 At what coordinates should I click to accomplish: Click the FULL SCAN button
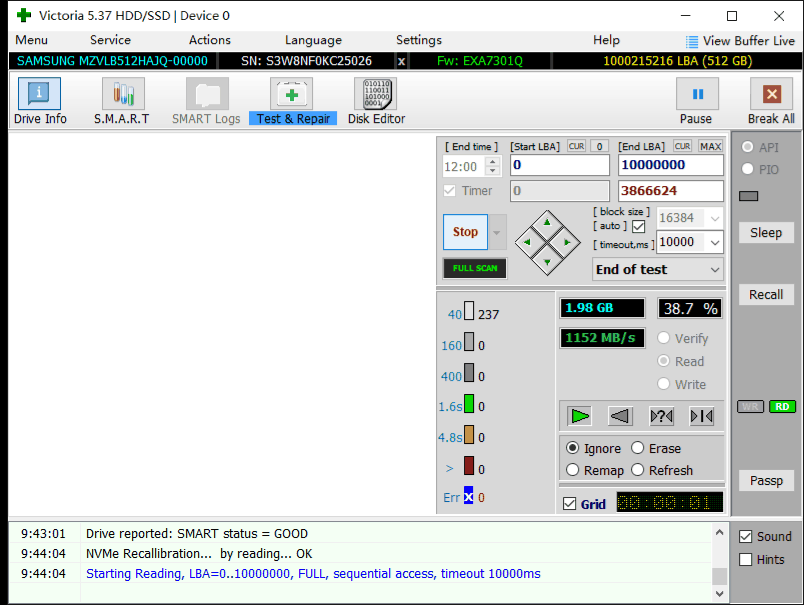[475, 268]
